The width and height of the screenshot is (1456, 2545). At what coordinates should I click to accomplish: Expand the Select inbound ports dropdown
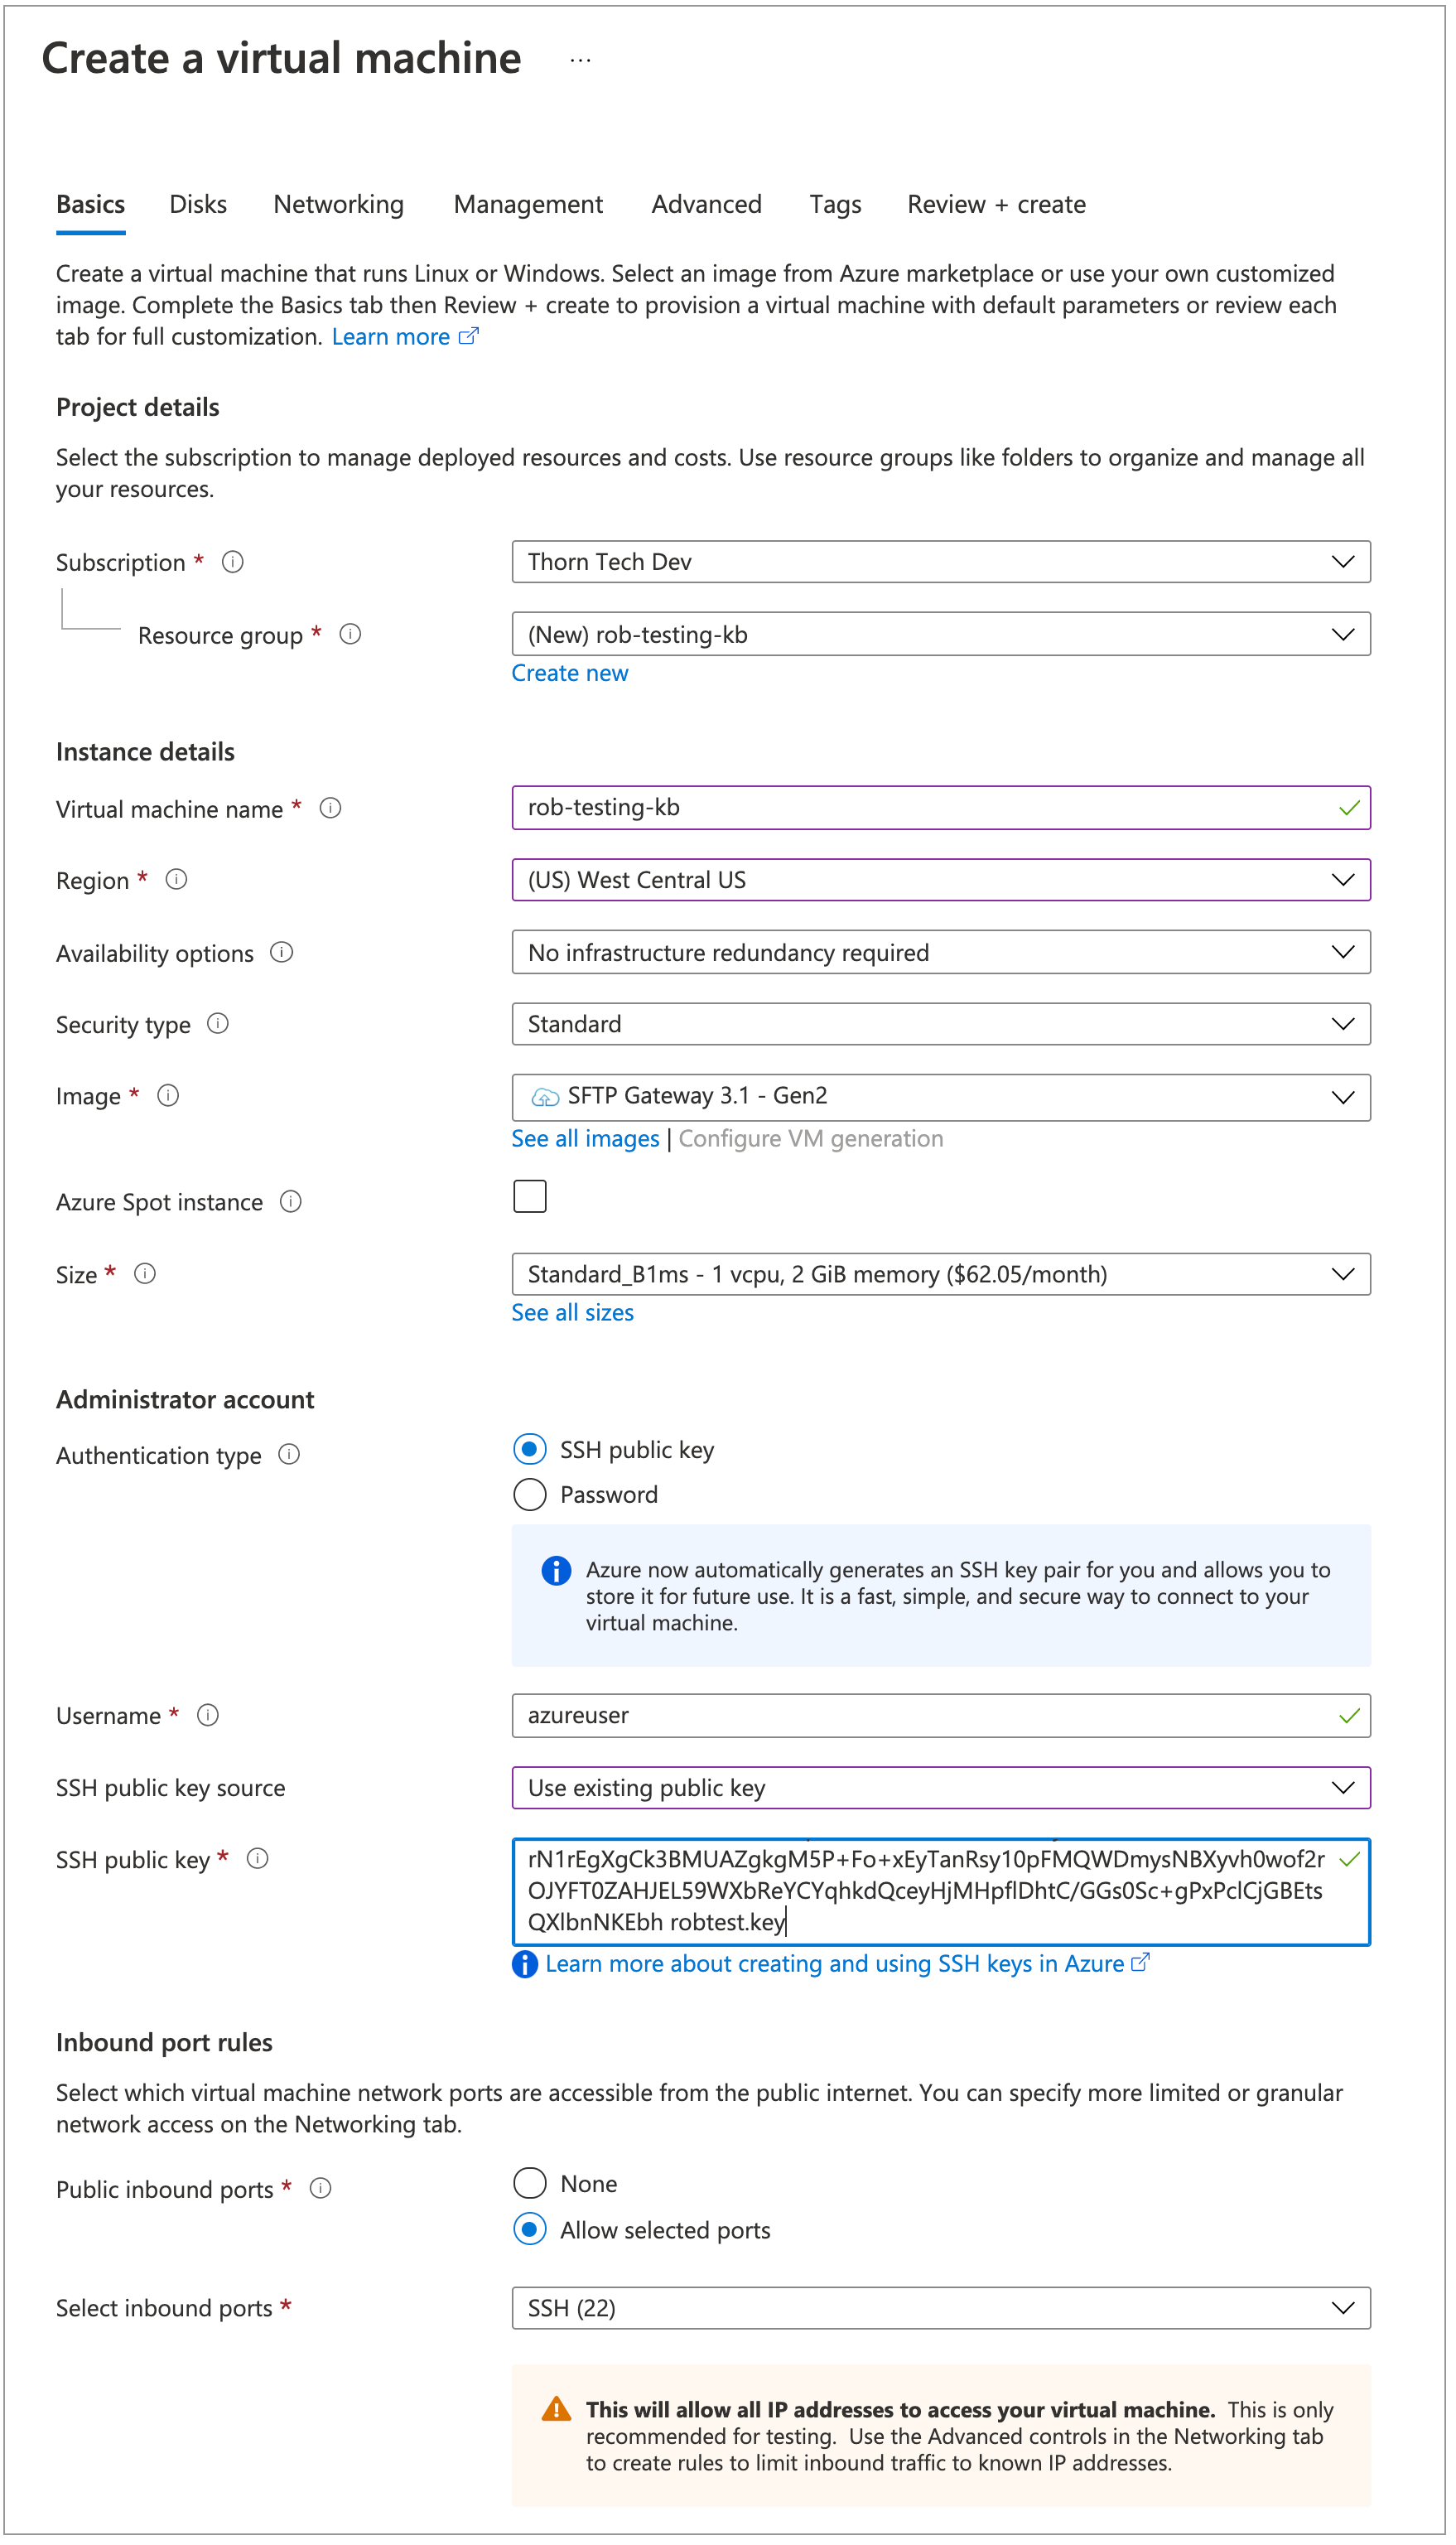[941, 2308]
